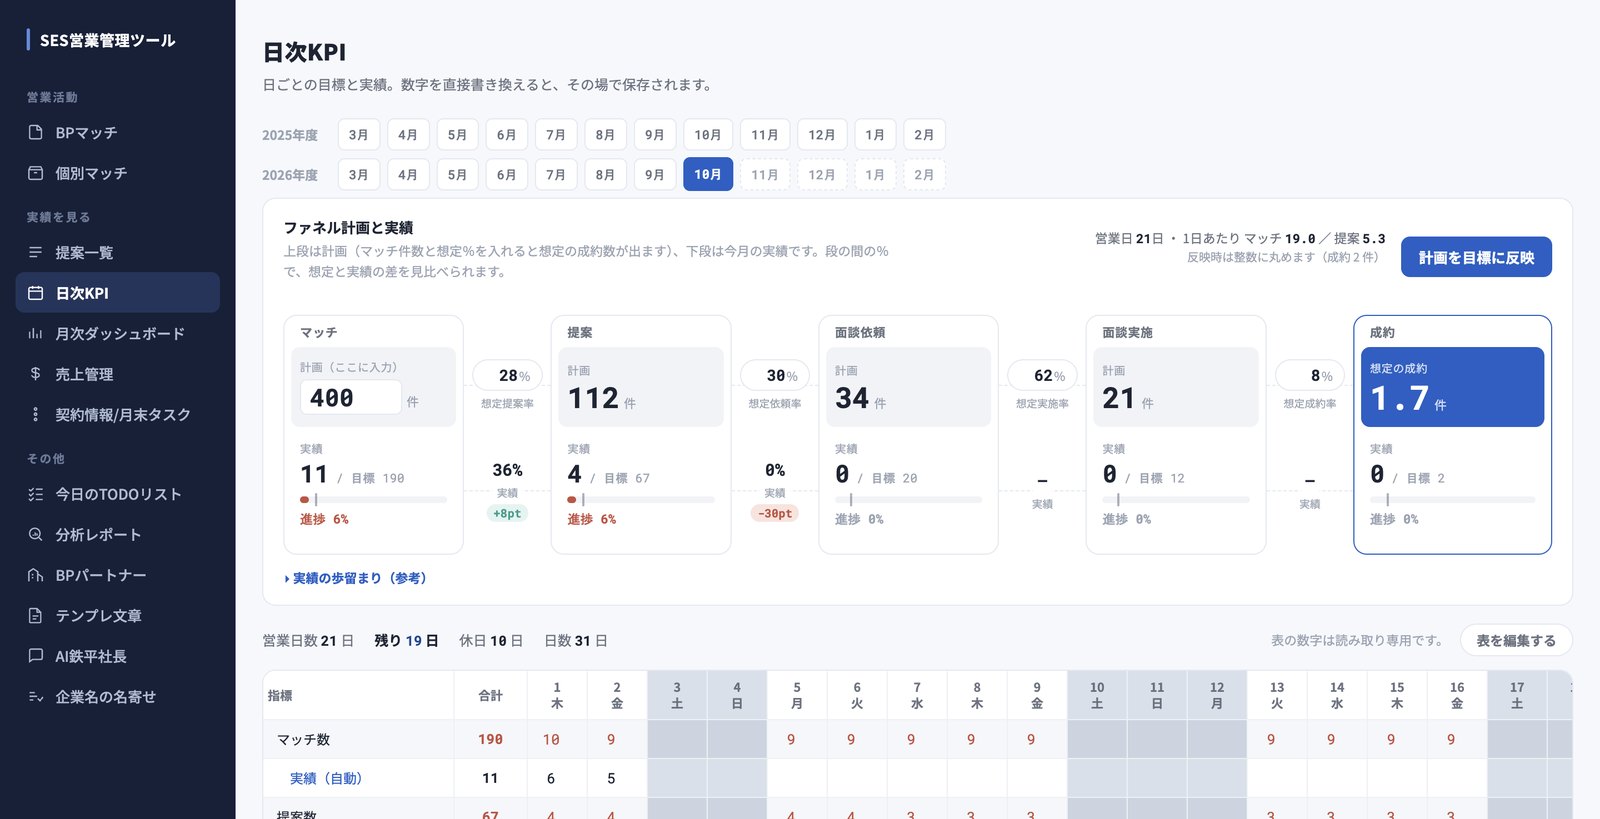Select 2025年度 6月 tab
The height and width of the screenshot is (819, 1600).
pyautogui.click(x=507, y=134)
